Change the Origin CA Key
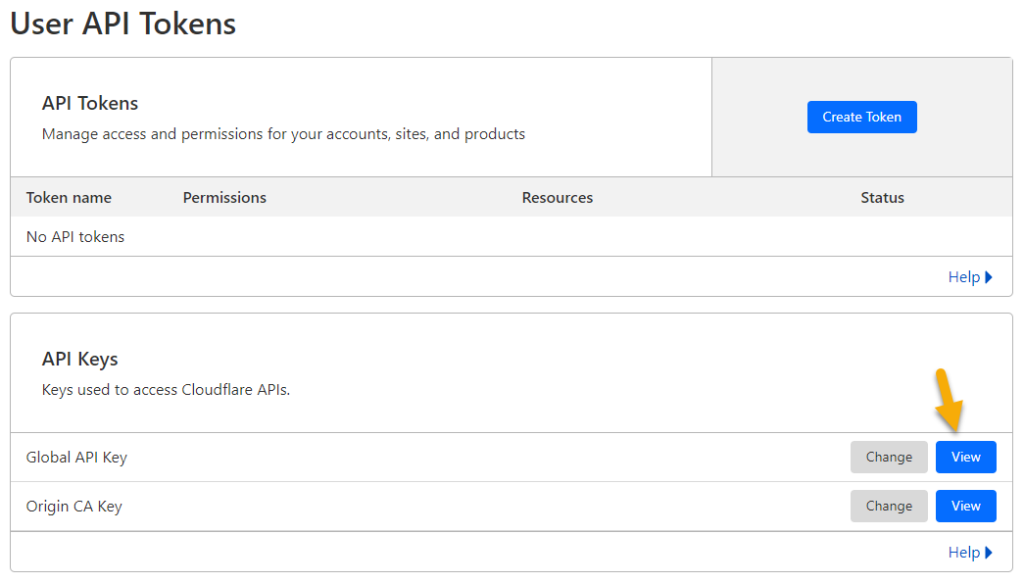 tap(888, 506)
